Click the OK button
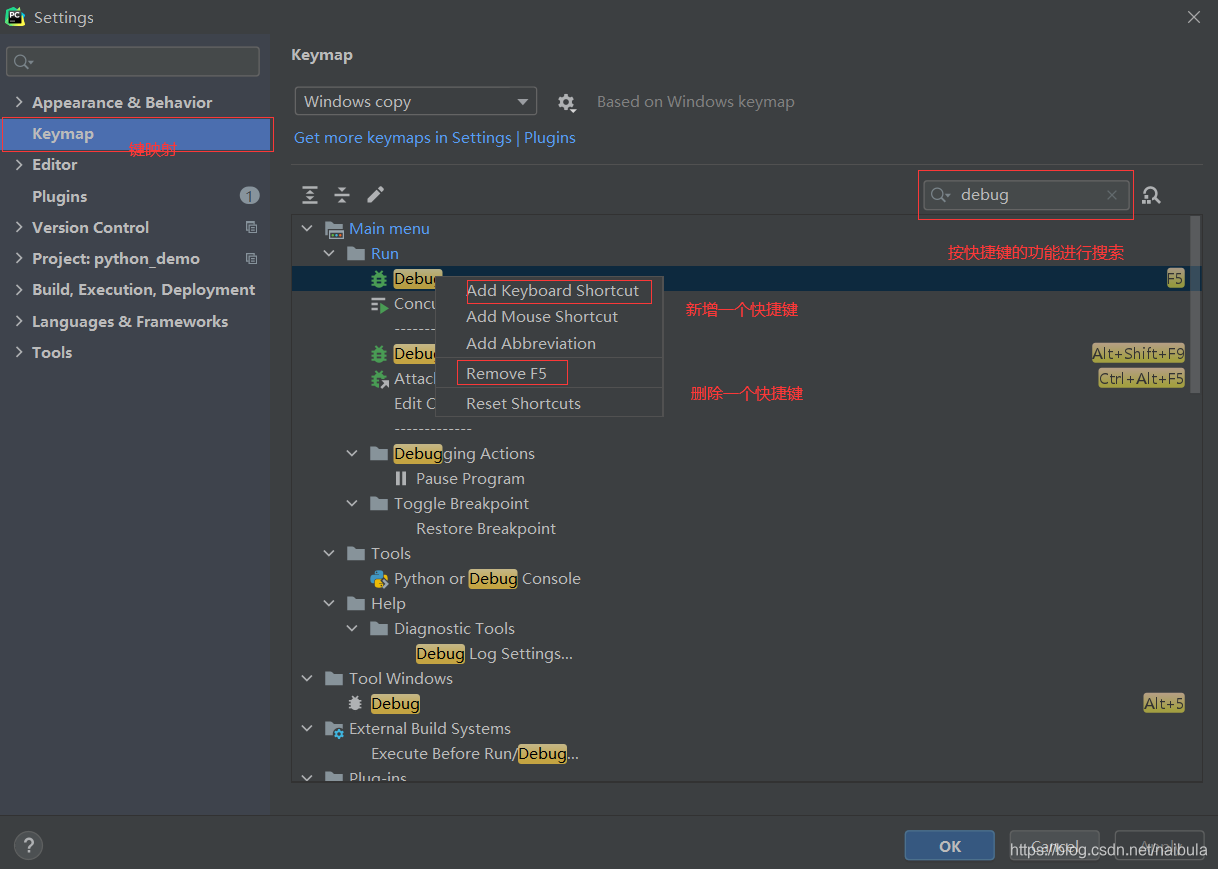 coord(949,846)
